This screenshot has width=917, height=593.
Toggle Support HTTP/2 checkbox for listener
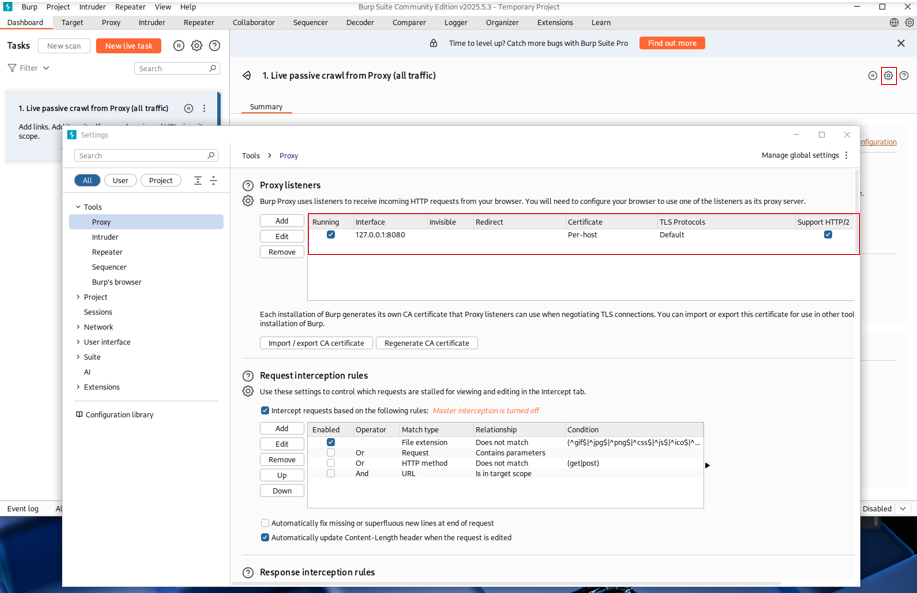828,235
